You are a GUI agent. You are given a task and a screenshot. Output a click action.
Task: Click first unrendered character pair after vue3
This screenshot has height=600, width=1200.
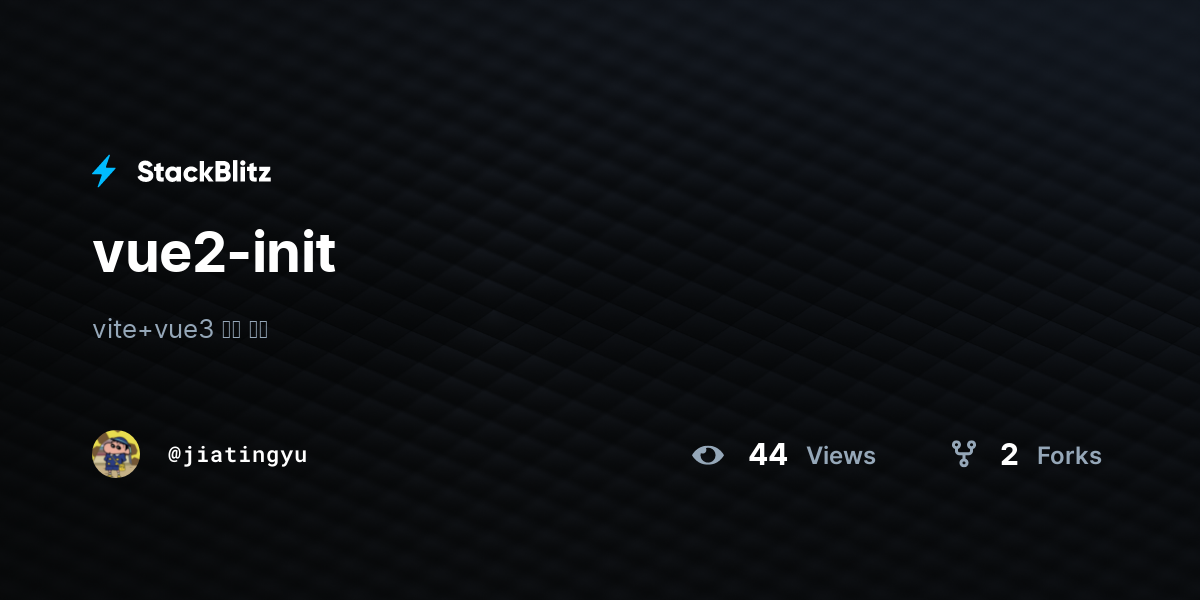(x=231, y=329)
